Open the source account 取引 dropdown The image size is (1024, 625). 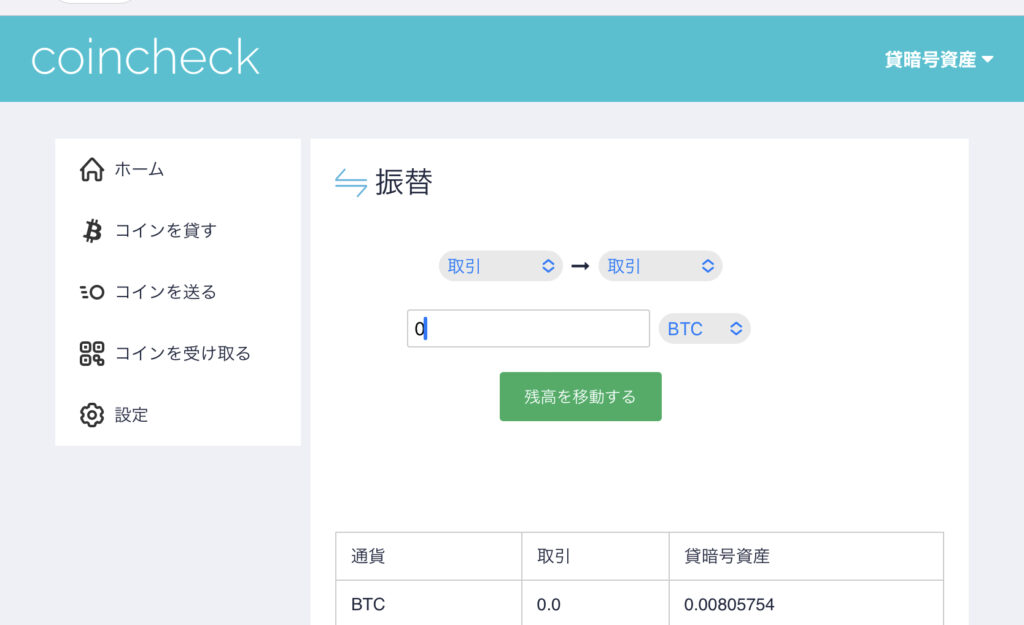500,266
